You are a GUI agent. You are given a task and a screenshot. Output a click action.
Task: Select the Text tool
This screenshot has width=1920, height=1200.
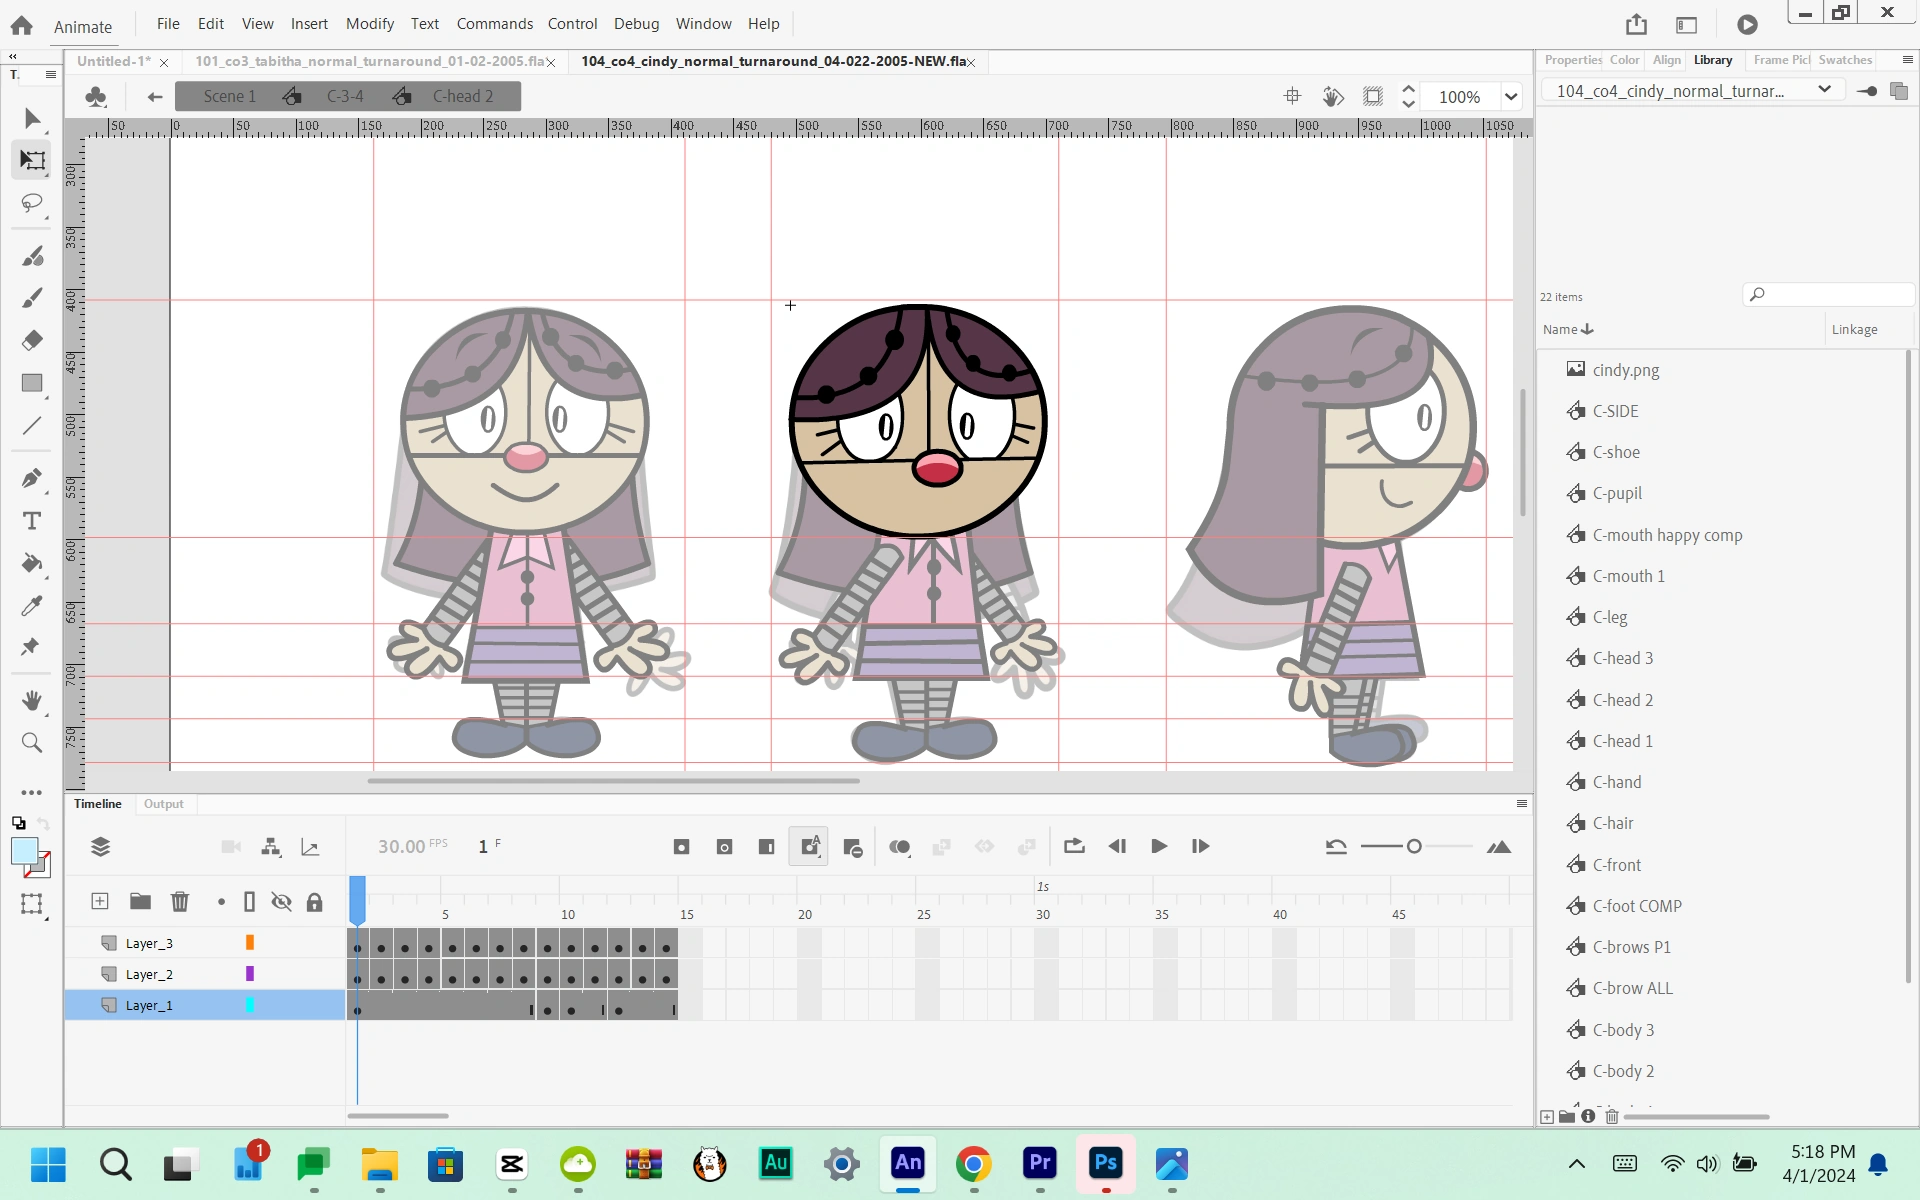32,521
